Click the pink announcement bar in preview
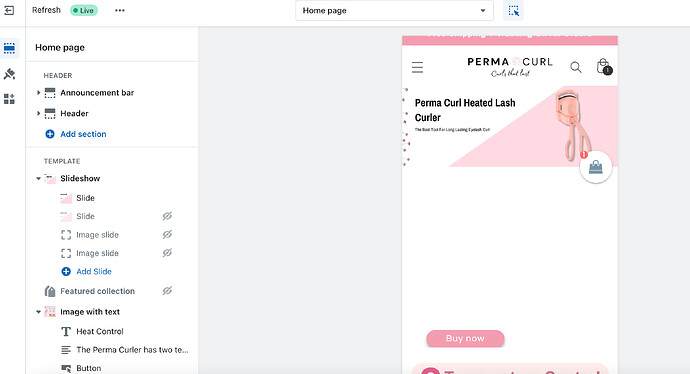Viewport: 690px width, 374px height. point(510,40)
